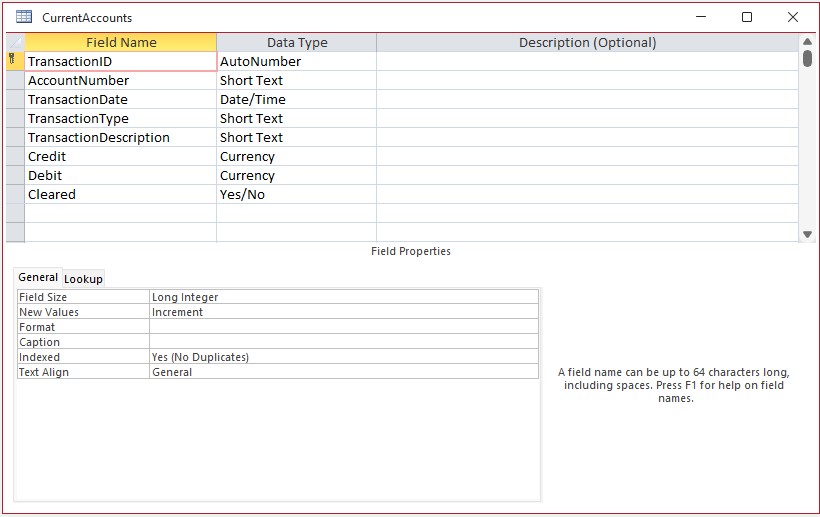This screenshot has height=517, width=820.
Task: Click the New Values property label
Action: (x=83, y=312)
